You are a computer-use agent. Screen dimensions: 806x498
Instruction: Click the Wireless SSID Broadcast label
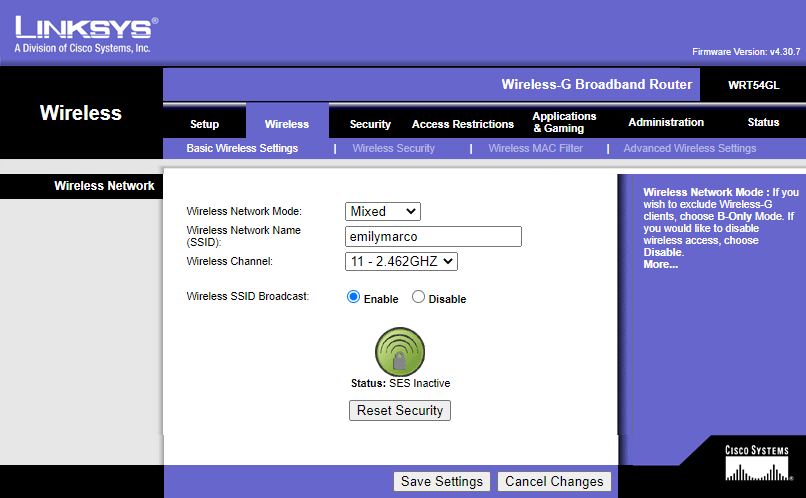coord(248,297)
